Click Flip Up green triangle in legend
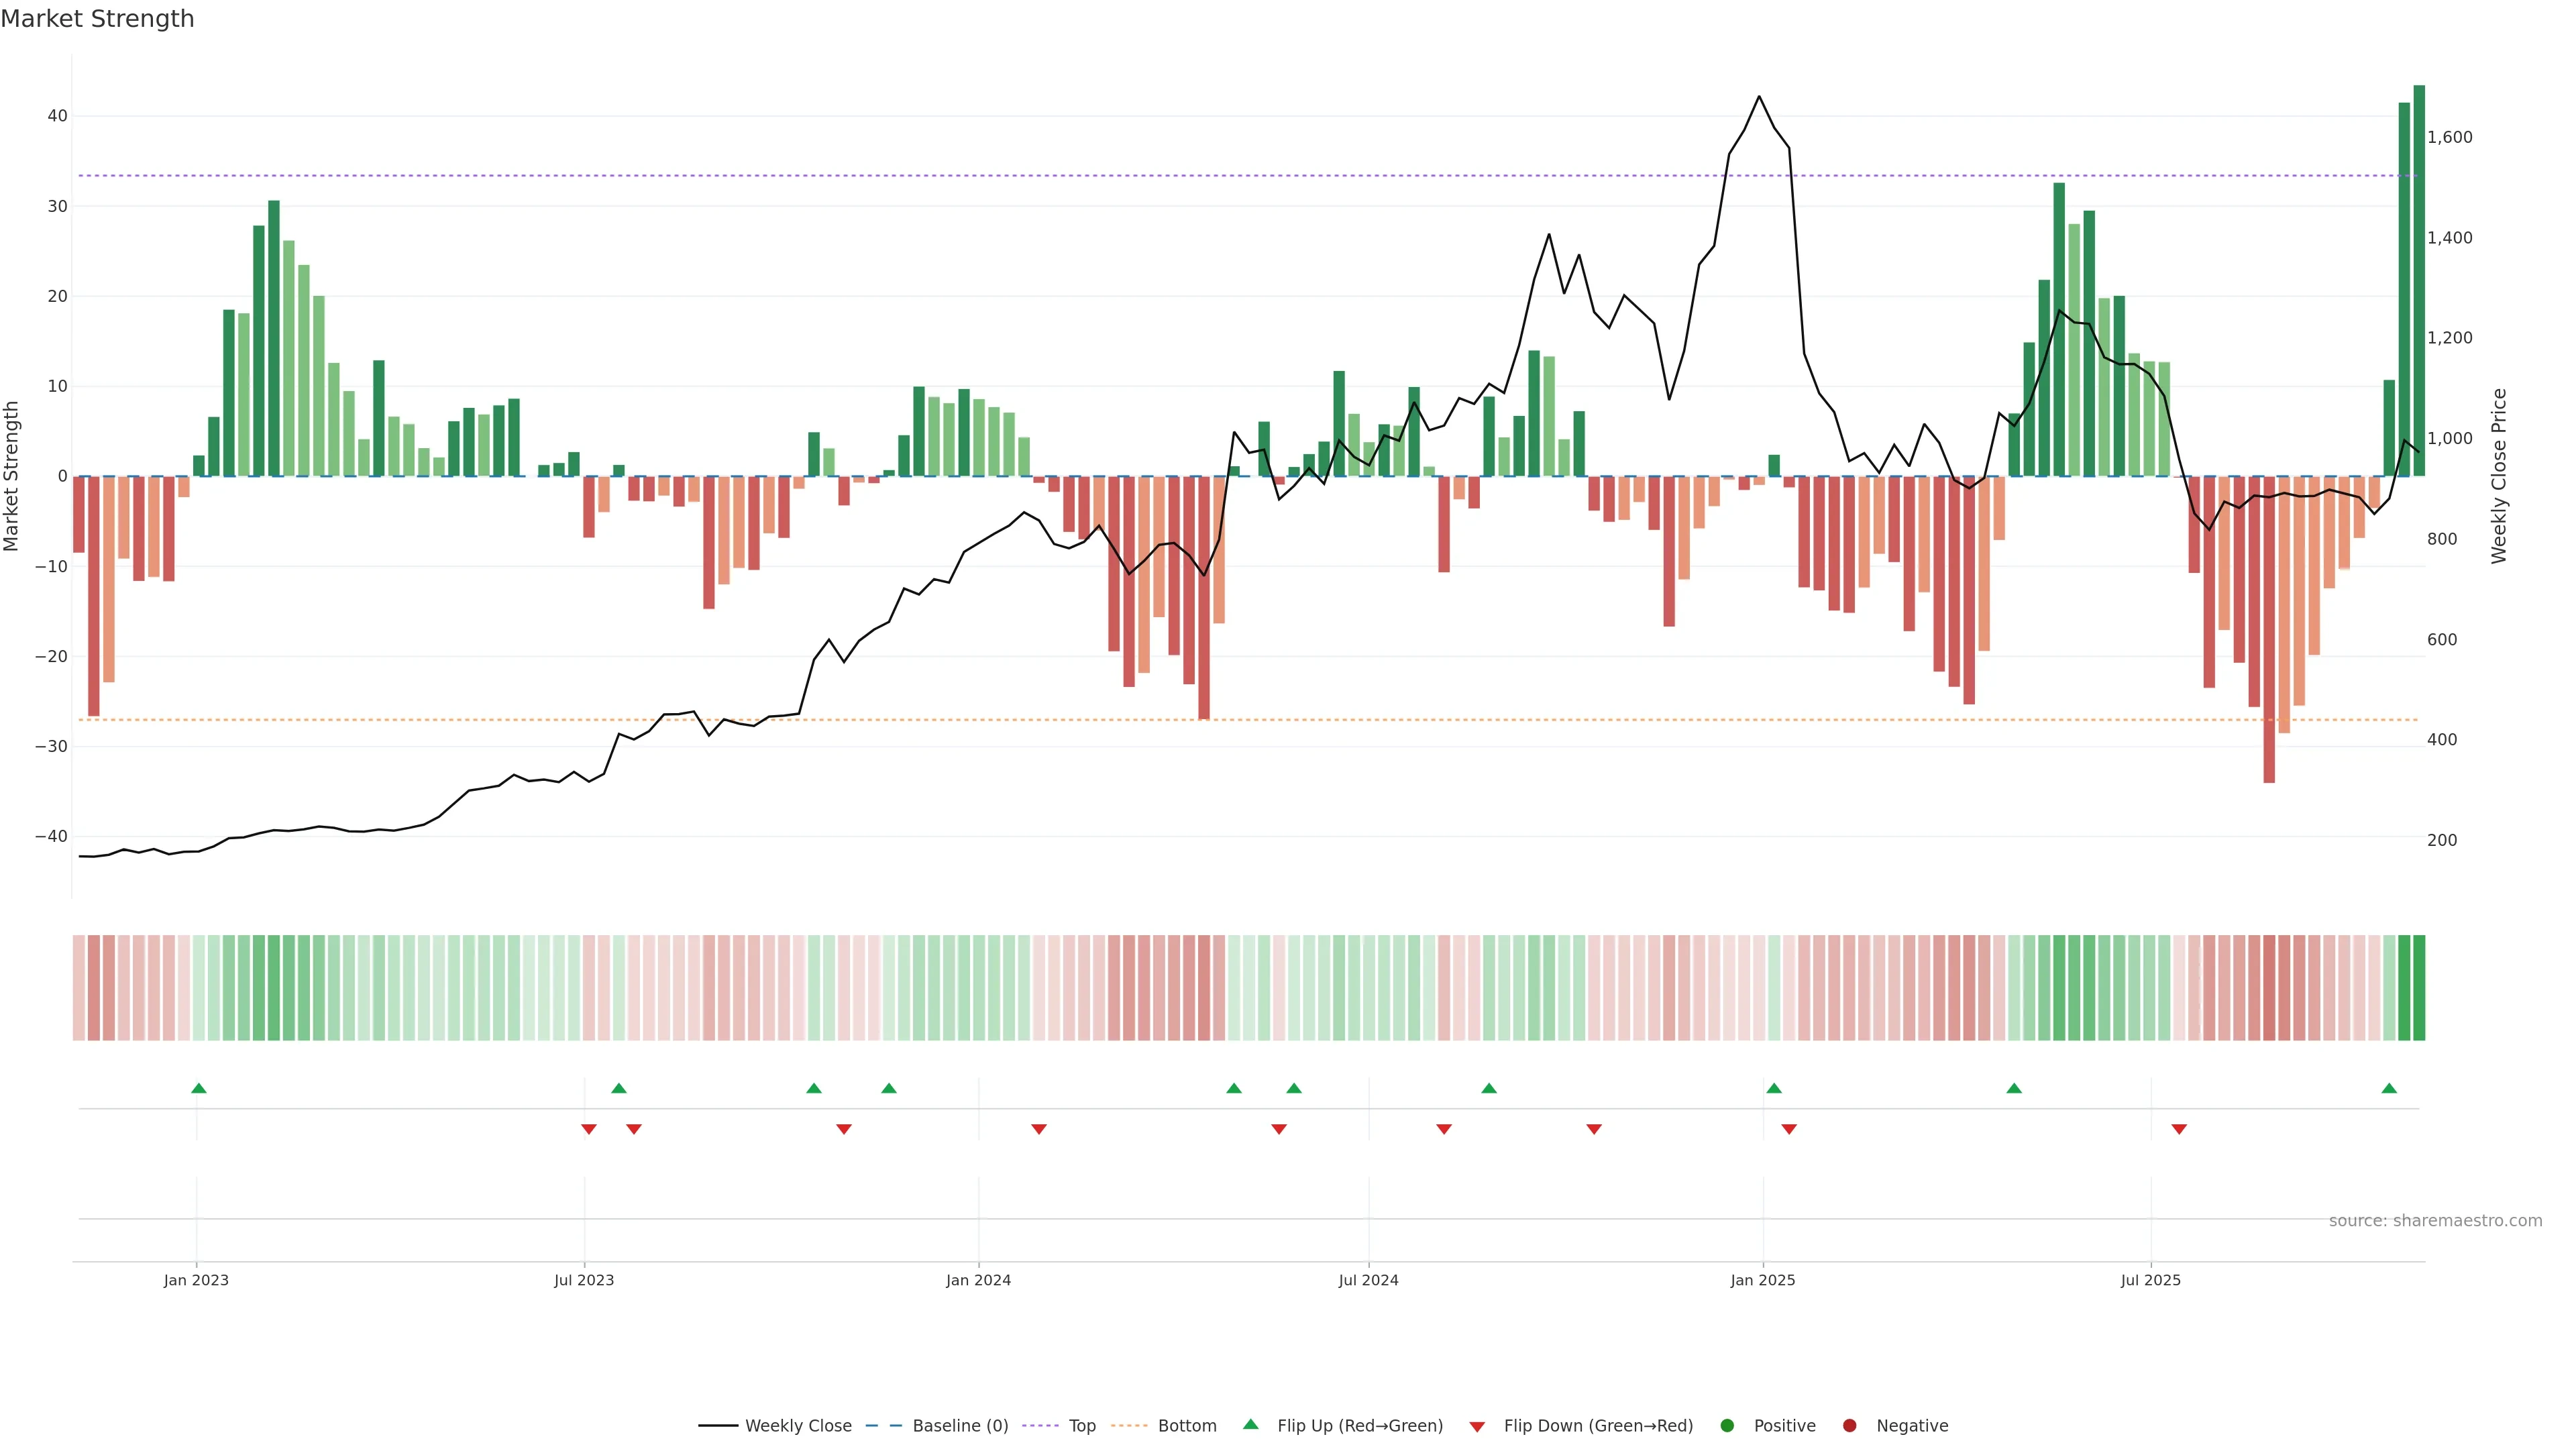The width and height of the screenshot is (2576, 1449). (x=1250, y=1425)
